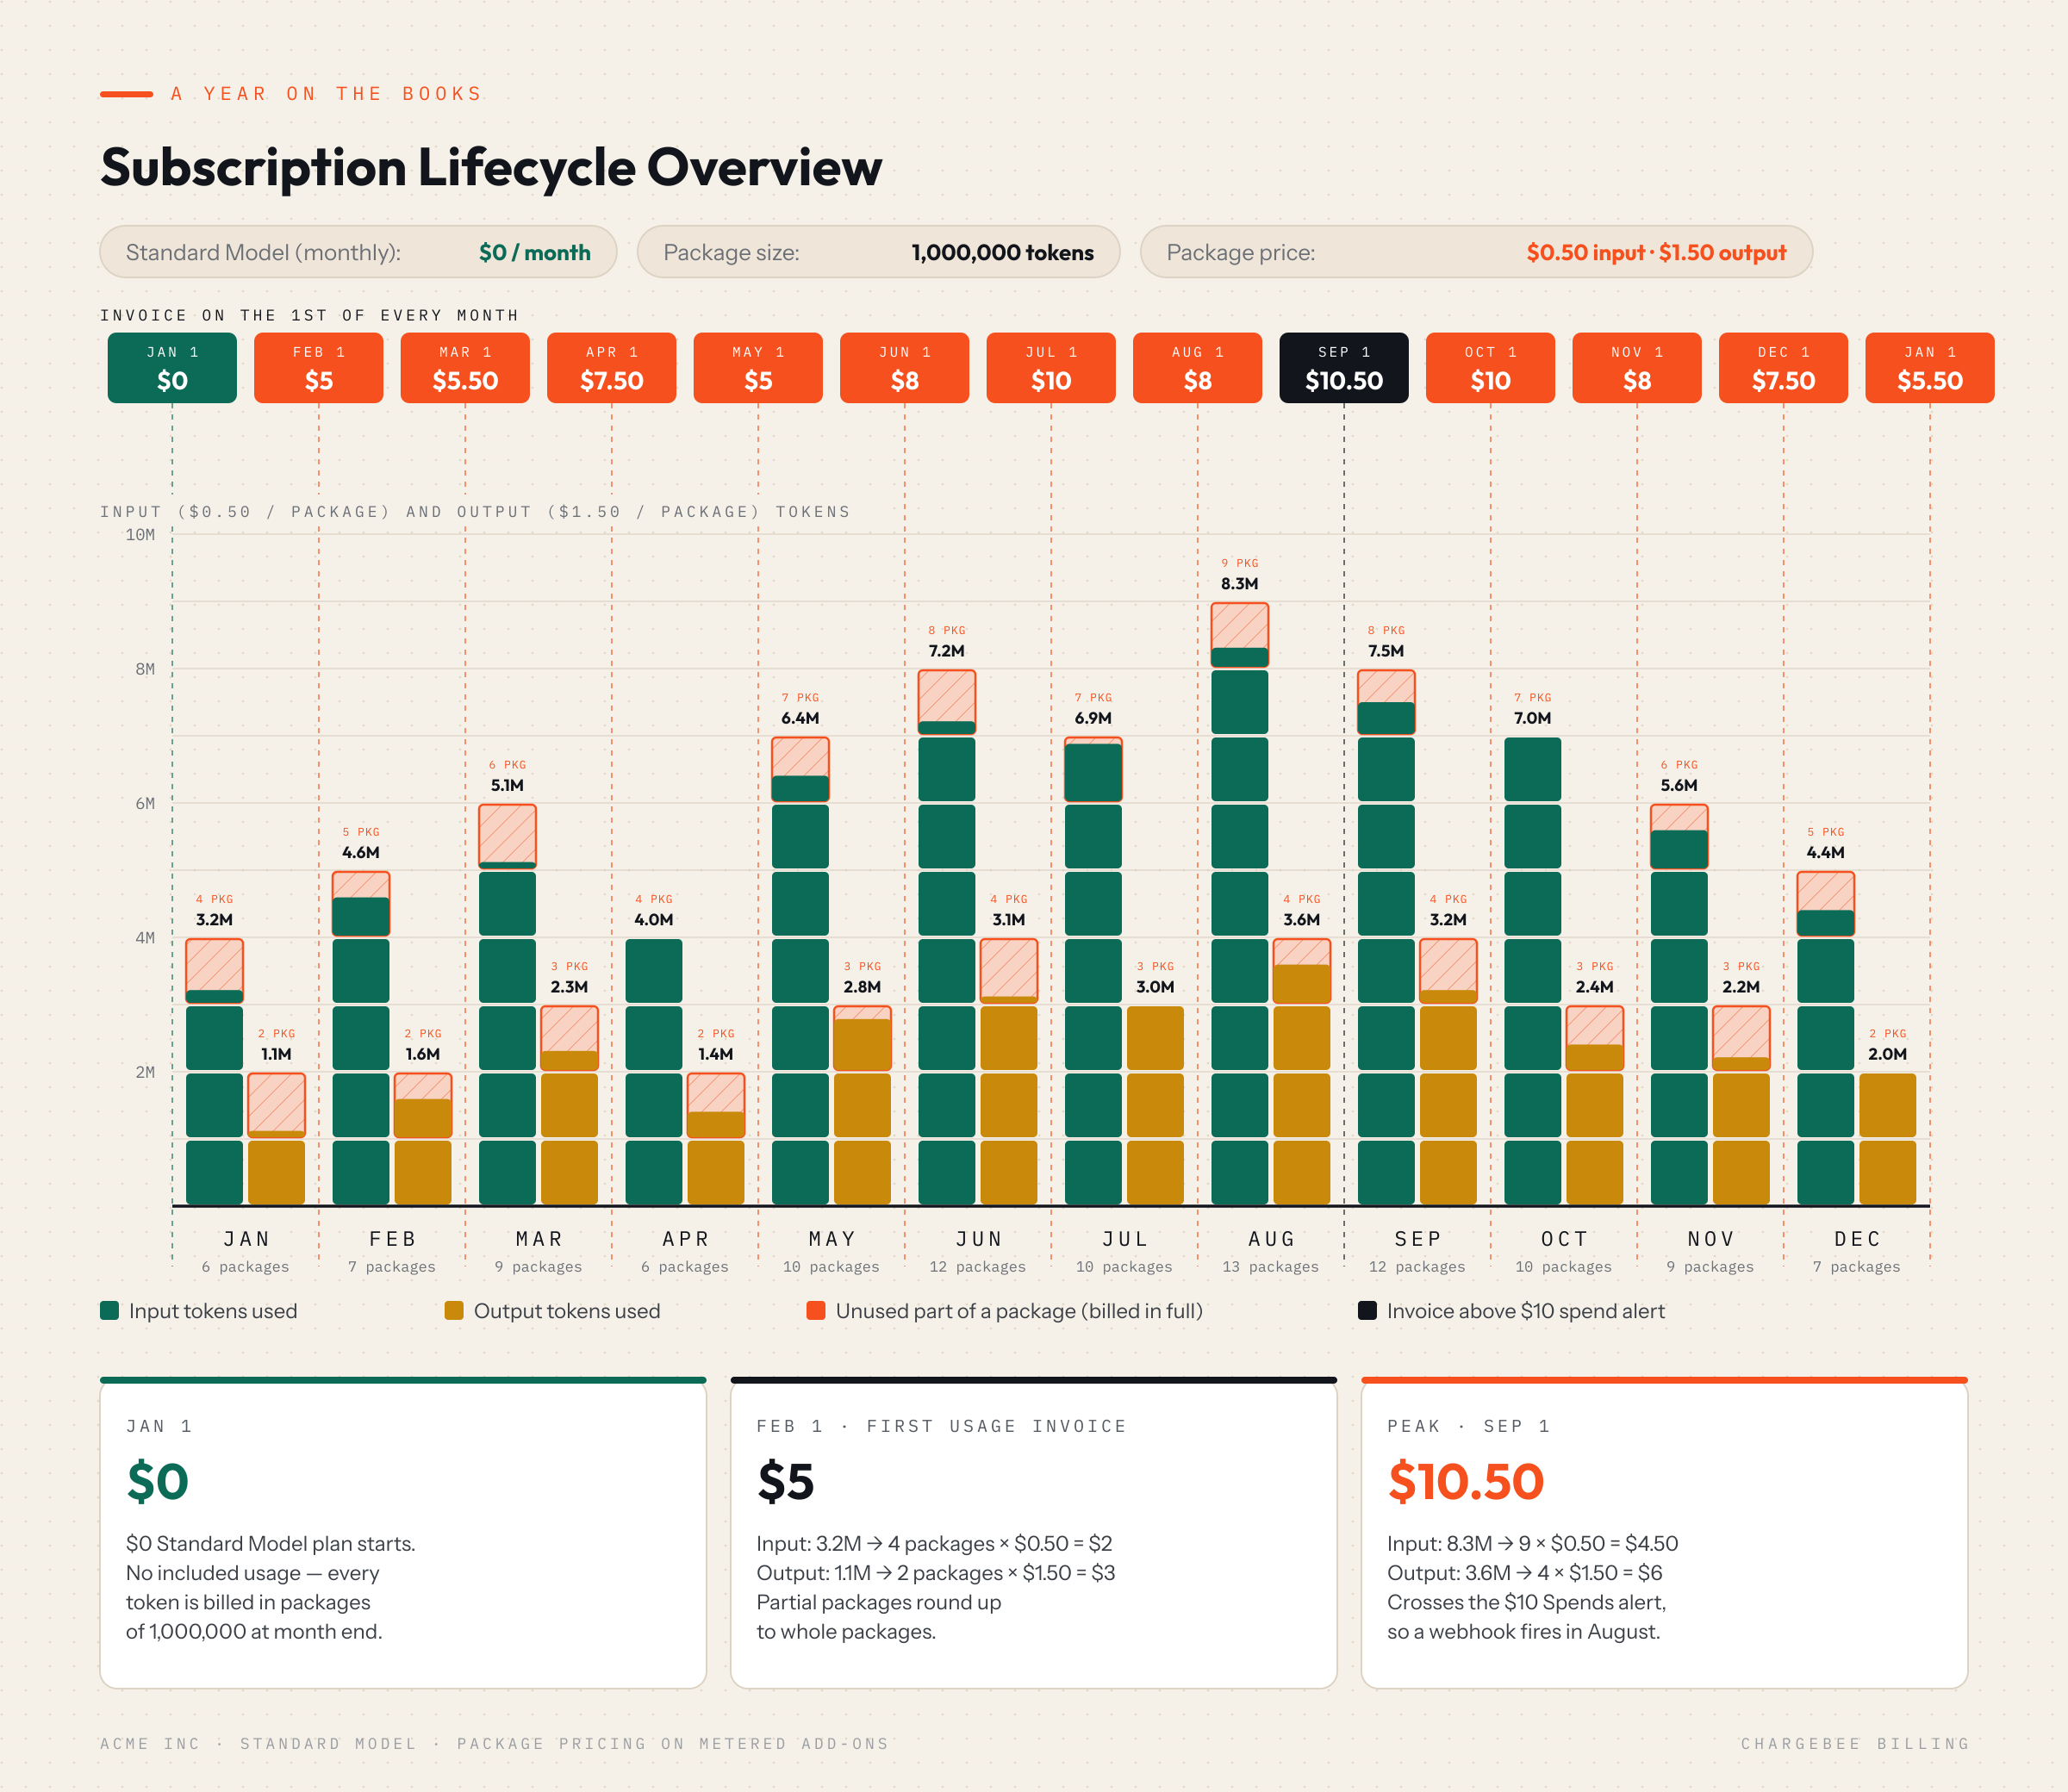Click the '13 packages' text under AUG
Image resolution: width=2068 pixels, height=1792 pixels.
pyautogui.click(x=1271, y=1267)
